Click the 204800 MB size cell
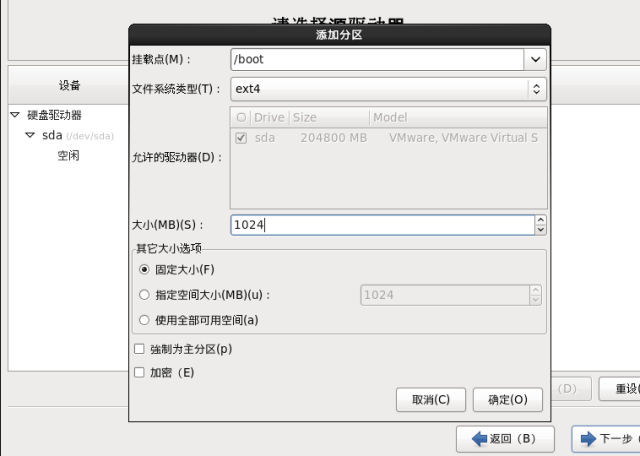 tap(333, 138)
